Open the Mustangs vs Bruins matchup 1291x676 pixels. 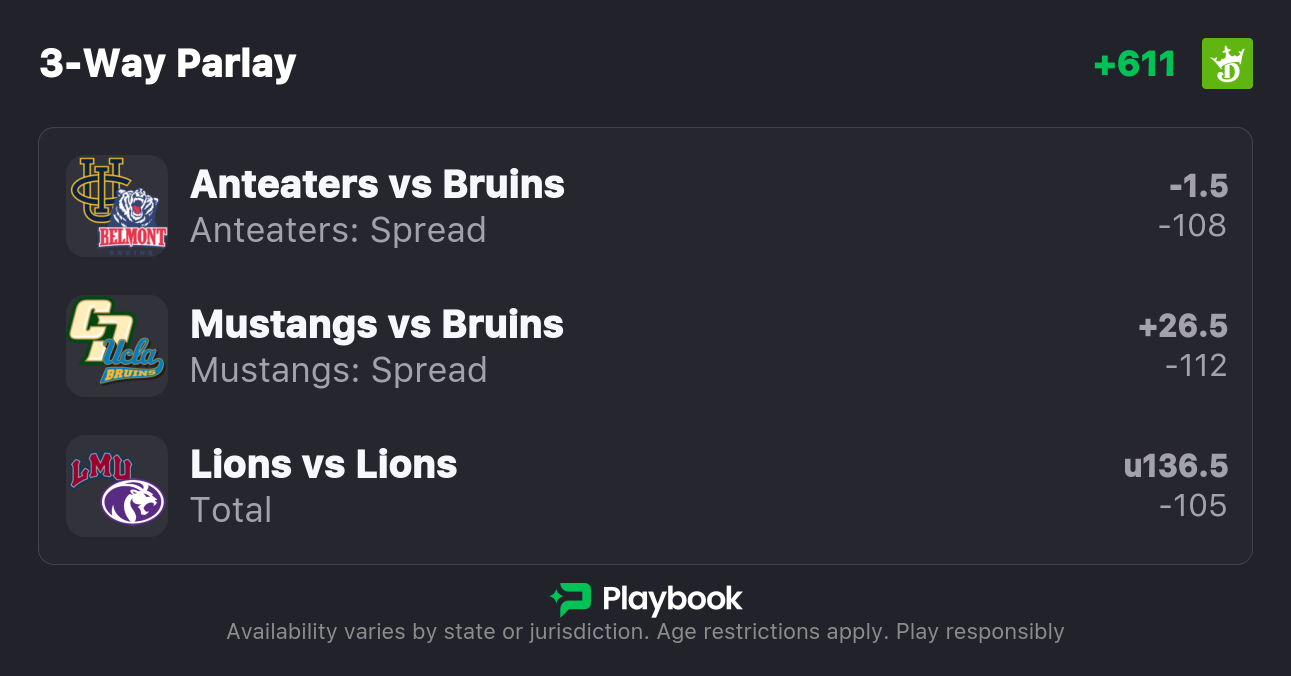click(377, 325)
